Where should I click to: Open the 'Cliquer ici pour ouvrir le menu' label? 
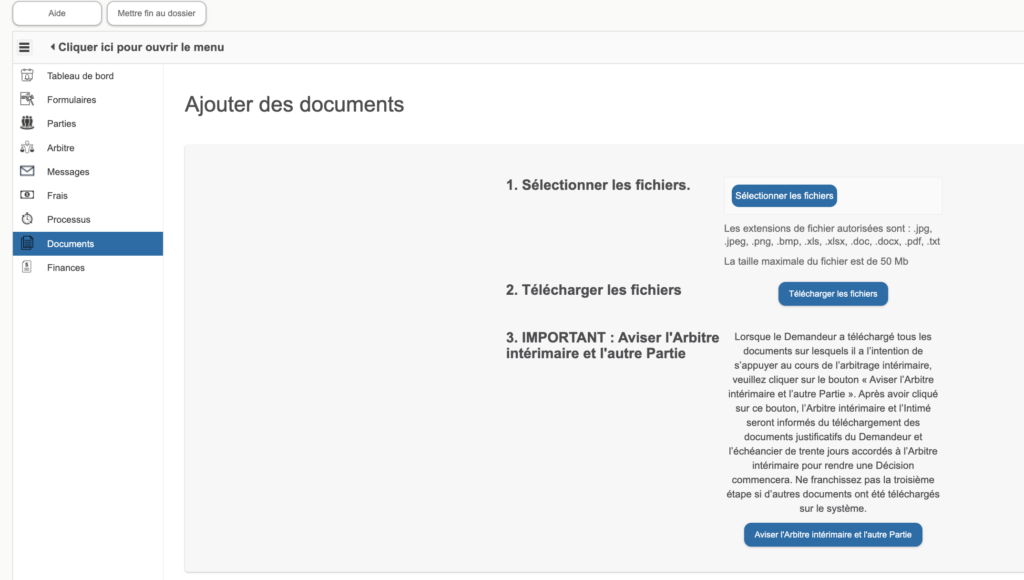coord(141,47)
